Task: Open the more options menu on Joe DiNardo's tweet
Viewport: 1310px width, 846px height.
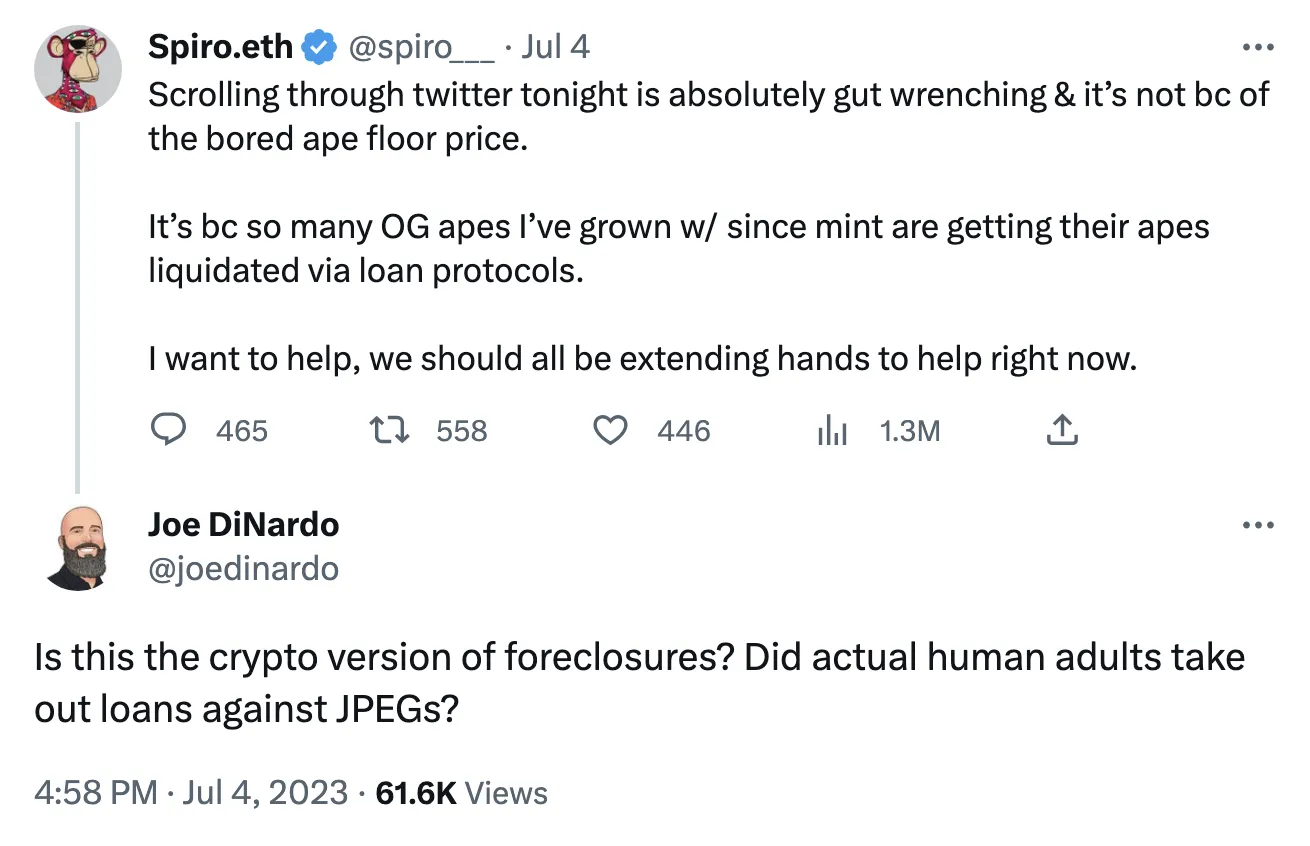Action: pos(1256,525)
